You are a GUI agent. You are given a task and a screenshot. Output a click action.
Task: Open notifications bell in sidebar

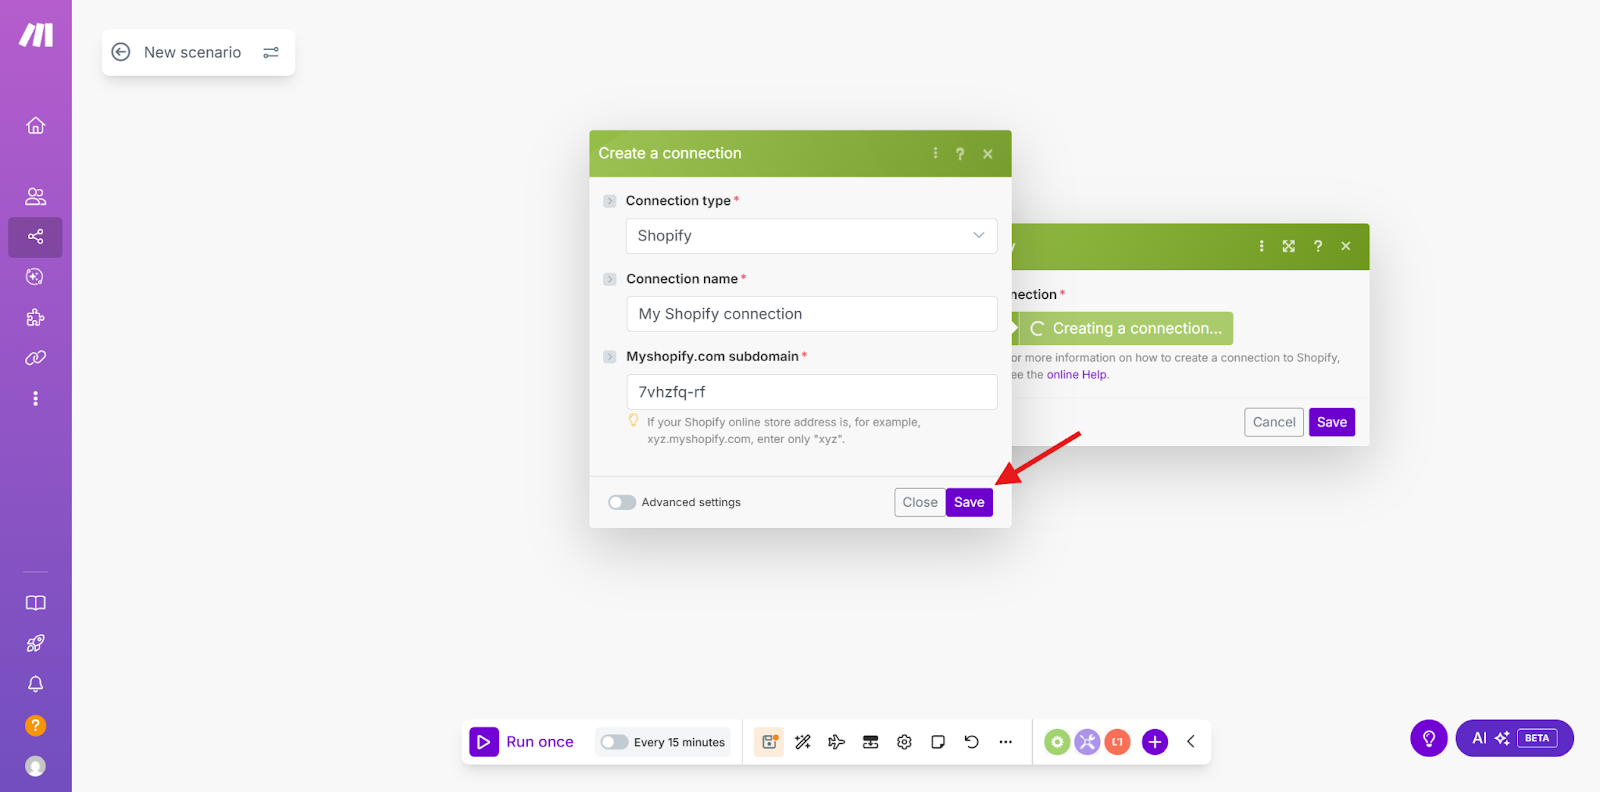(x=36, y=684)
